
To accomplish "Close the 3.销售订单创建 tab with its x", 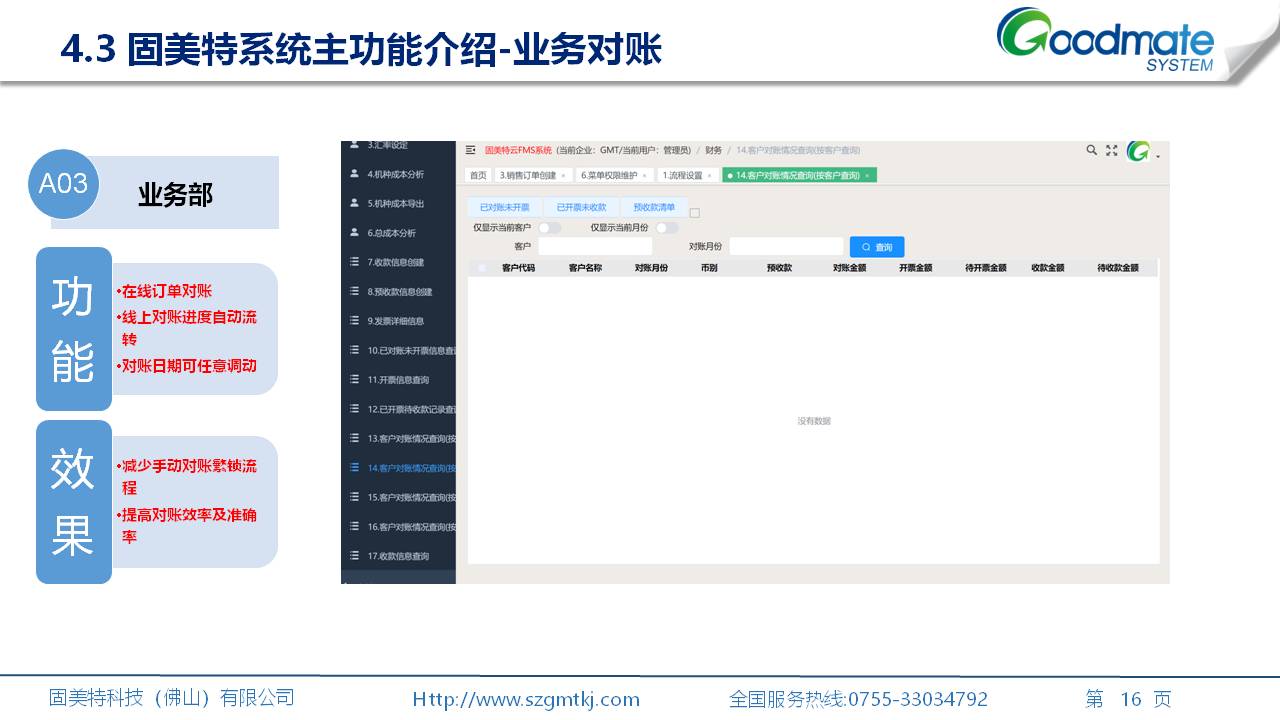I will pyautogui.click(x=563, y=176).
